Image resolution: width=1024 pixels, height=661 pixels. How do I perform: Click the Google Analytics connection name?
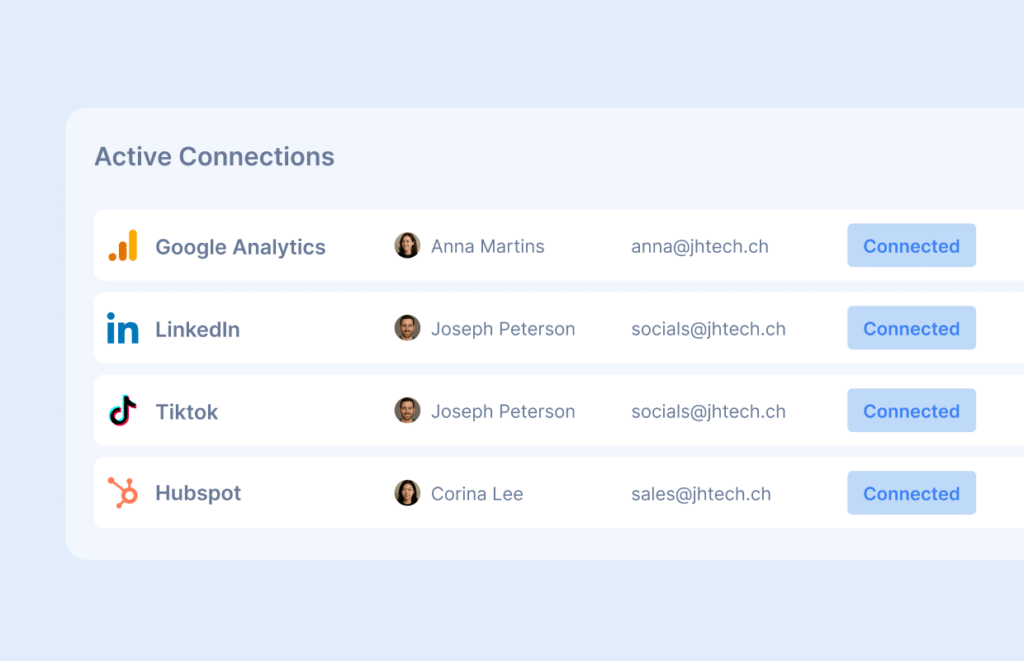coord(240,247)
